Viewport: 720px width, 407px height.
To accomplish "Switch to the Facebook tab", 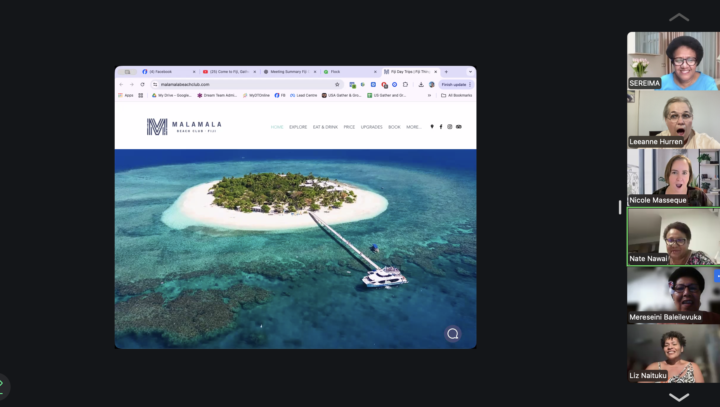I will coord(168,72).
